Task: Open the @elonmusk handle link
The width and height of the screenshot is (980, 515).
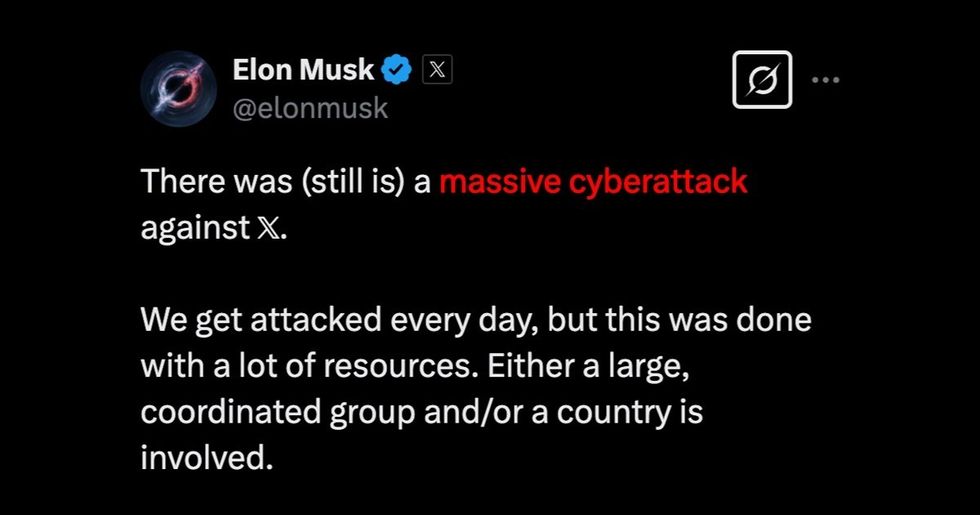Action: click(309, 107)
